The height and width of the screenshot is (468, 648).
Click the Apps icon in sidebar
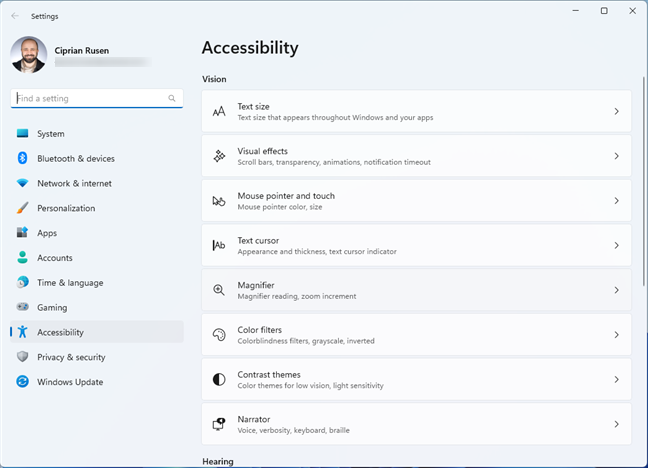22,232
